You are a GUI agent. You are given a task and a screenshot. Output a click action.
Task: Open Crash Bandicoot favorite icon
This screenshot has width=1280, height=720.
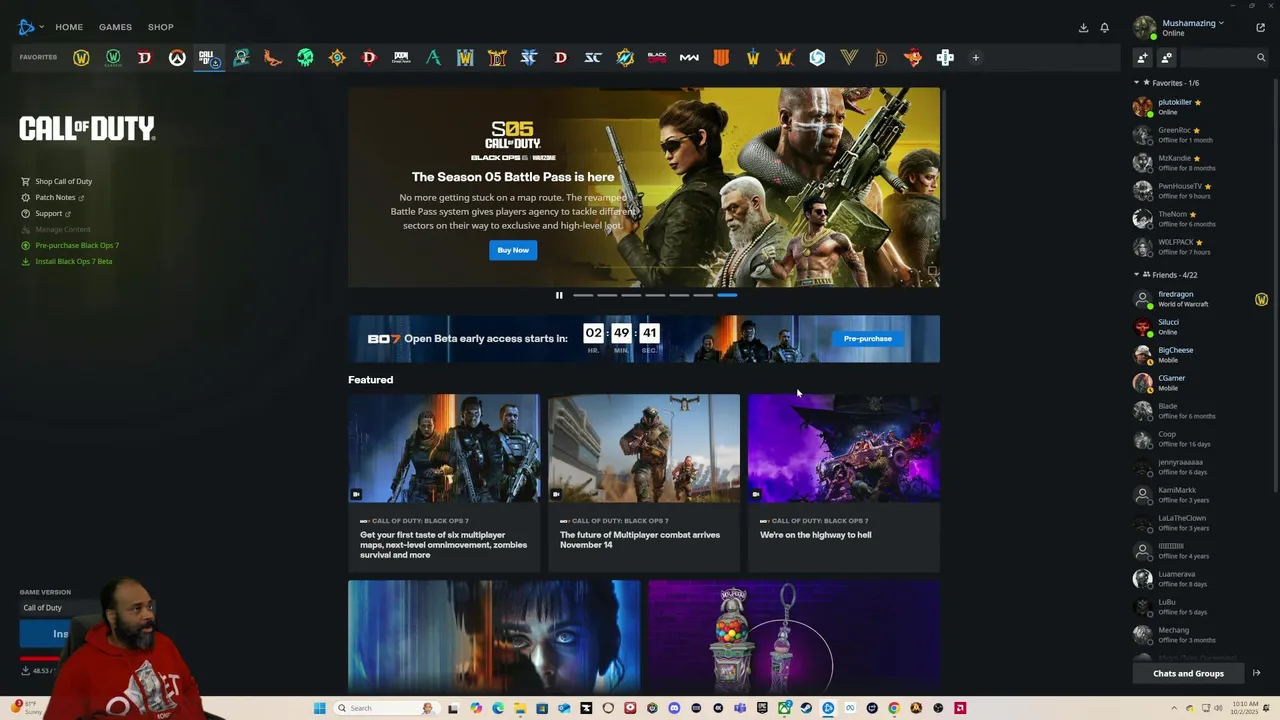pyautogui.click(x=913, y=58)
